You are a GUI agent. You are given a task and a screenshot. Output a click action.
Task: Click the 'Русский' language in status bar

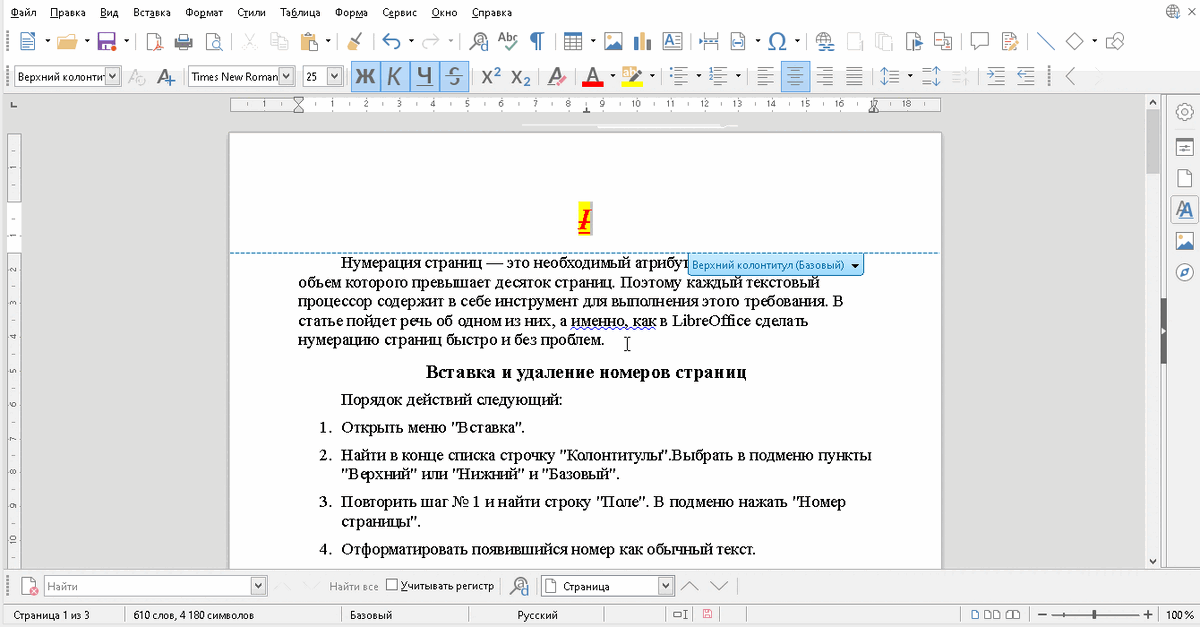tap(537, 615)
